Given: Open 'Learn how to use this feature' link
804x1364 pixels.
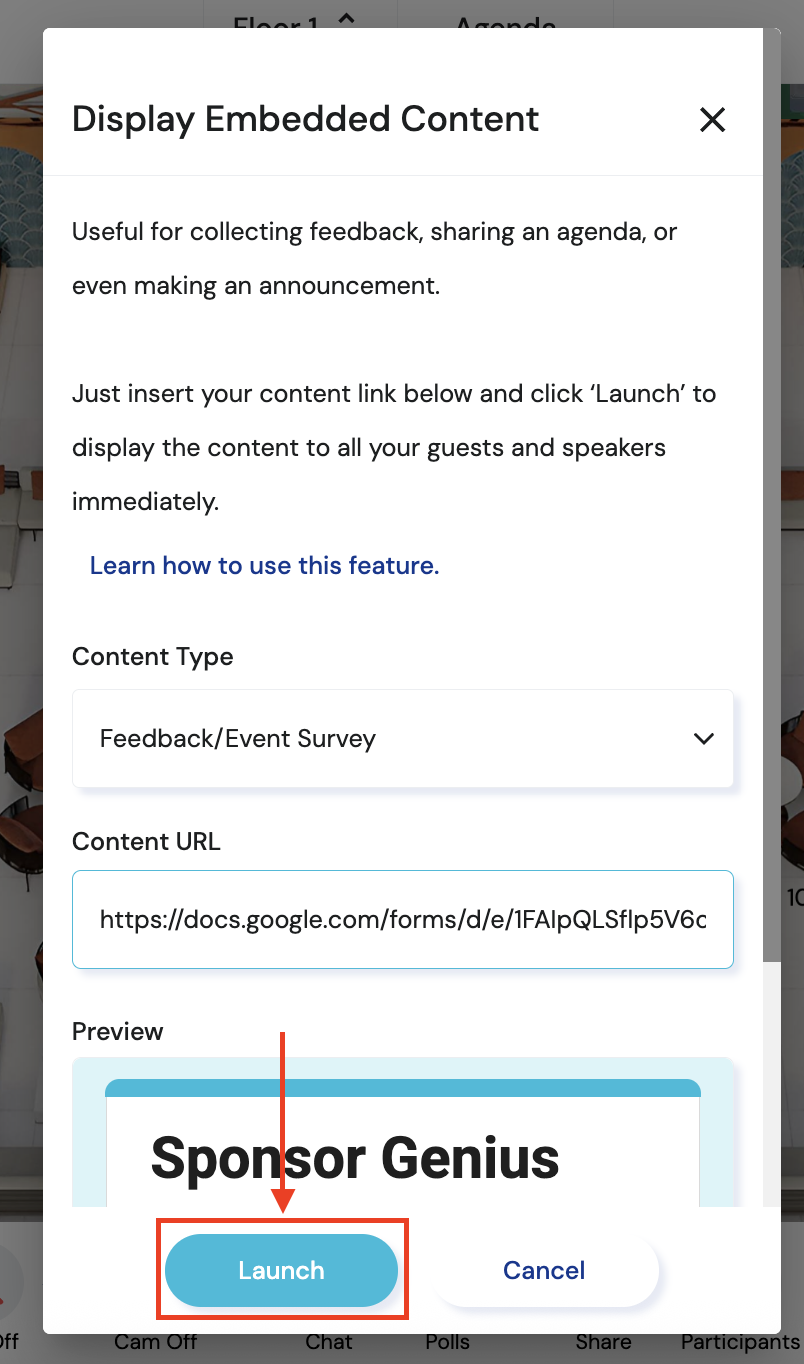Looking at the screenshot, I should click(x=264, y=566).
